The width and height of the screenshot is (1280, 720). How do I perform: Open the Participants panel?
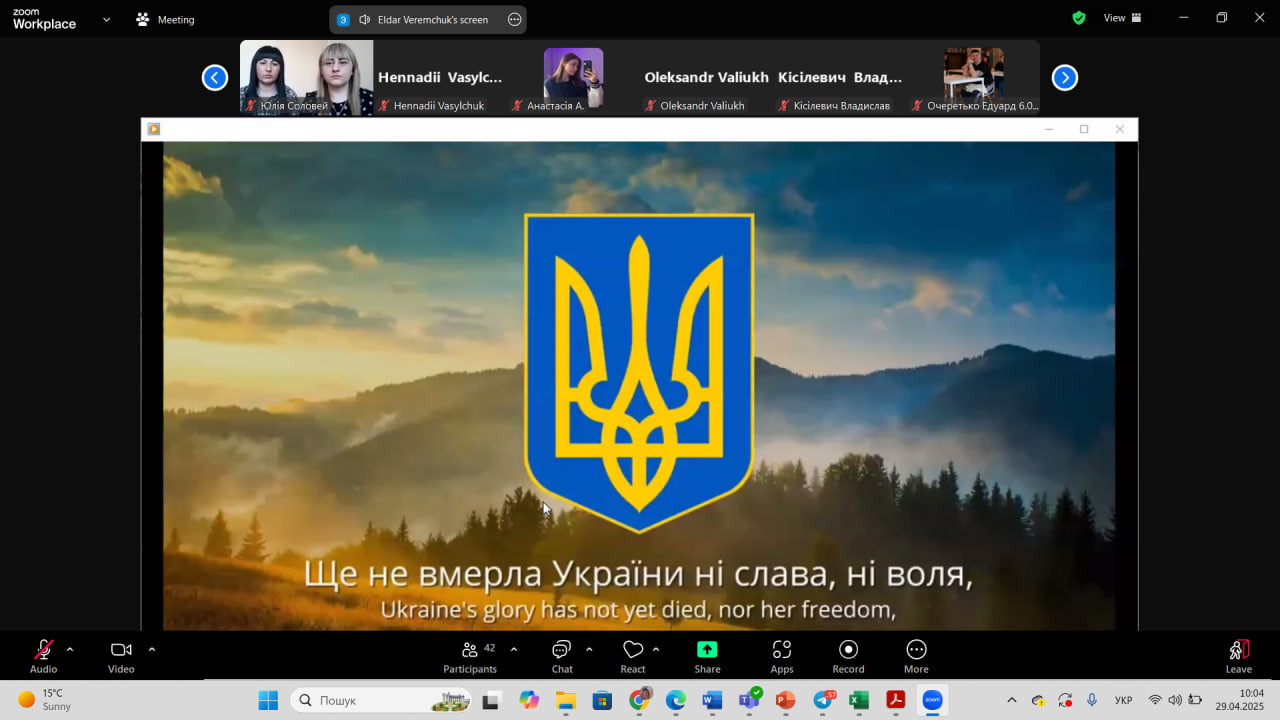470,656
